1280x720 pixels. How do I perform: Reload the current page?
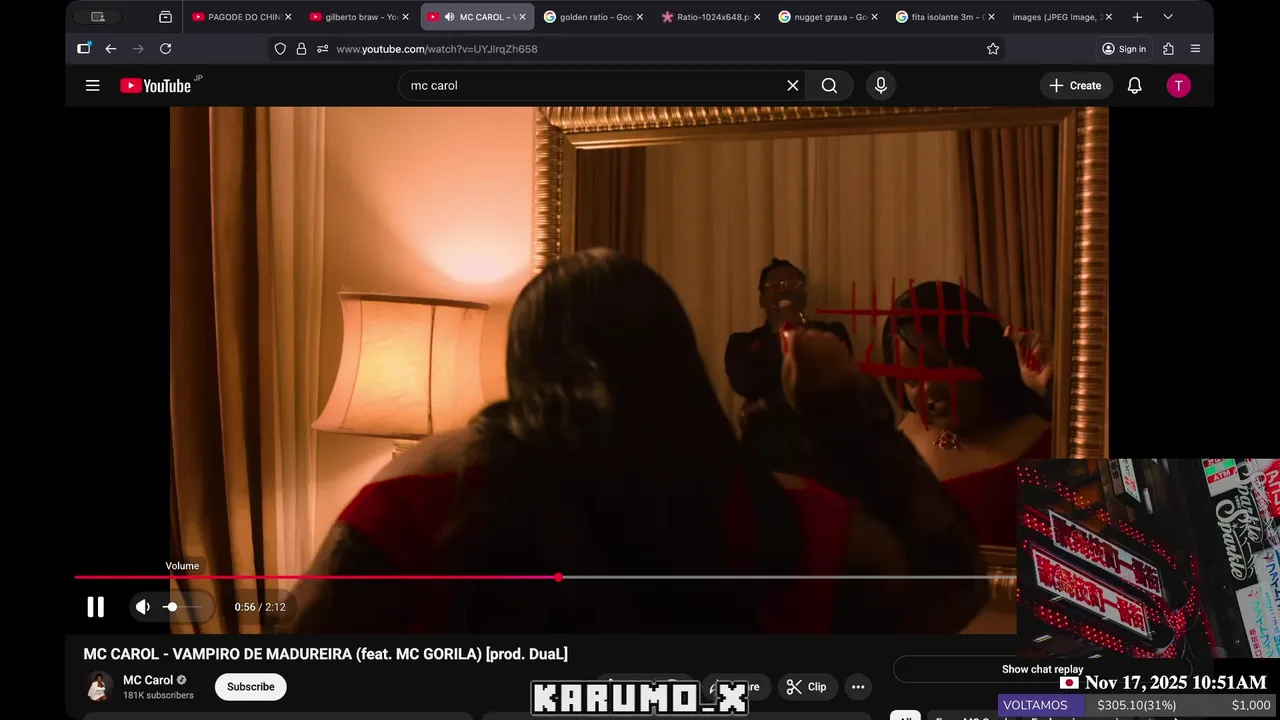[x=166, y=49]
